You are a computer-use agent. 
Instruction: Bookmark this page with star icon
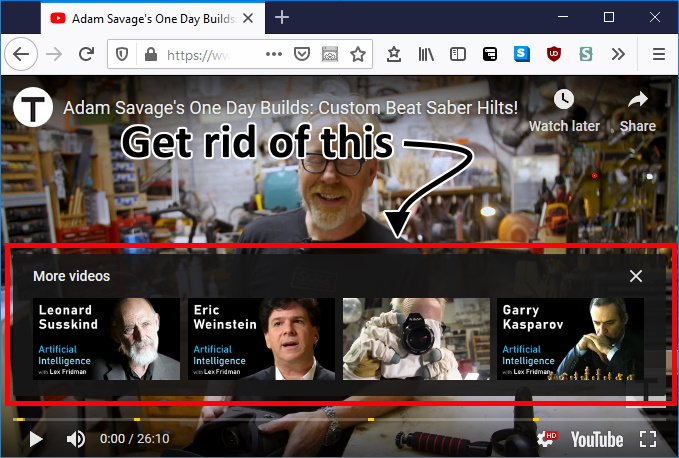pos(358,54)
